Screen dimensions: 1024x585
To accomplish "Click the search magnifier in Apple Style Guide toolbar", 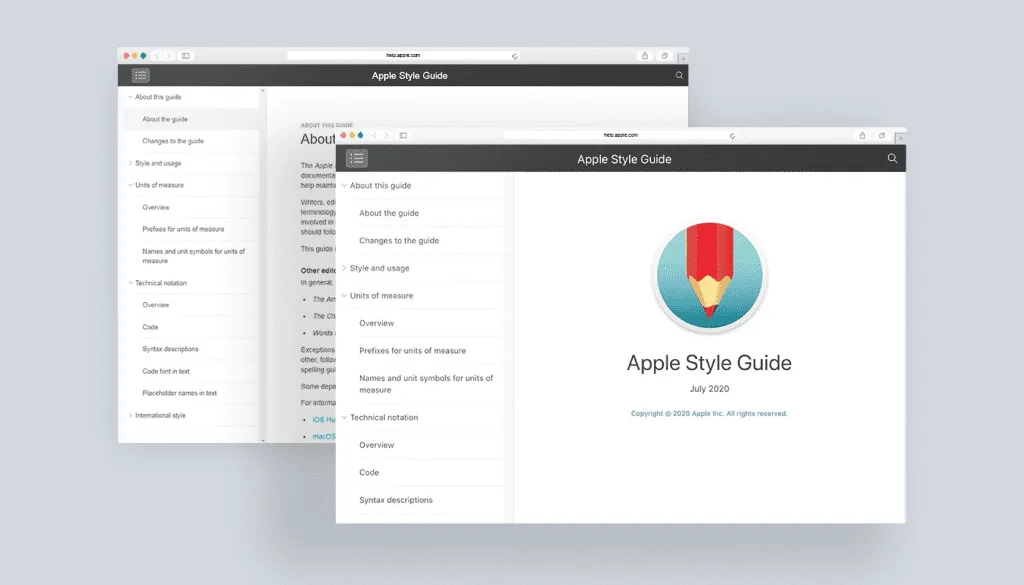I will click(892, 158).
